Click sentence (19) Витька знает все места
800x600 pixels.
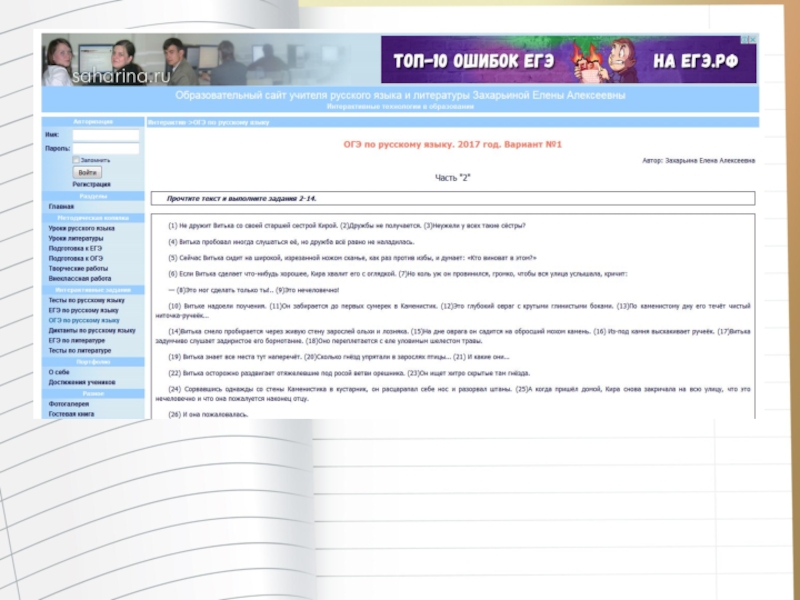click(x=236, y=357)
